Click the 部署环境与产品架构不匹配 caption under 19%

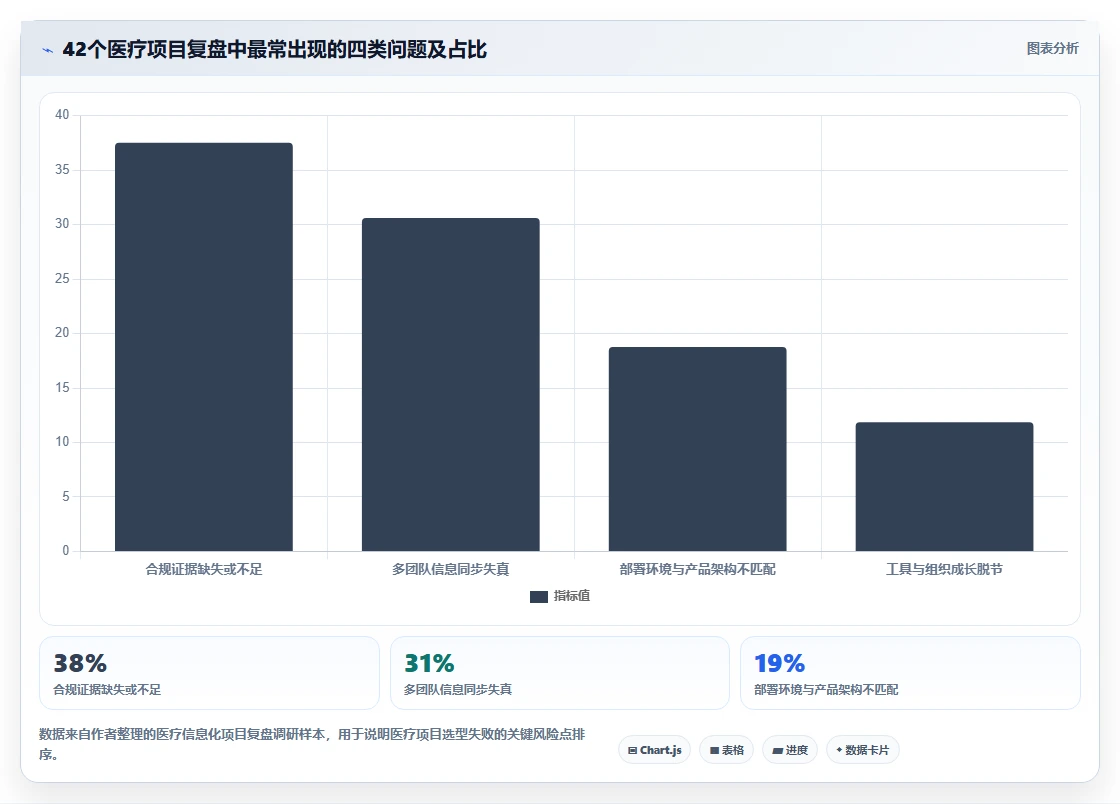tap(826, 690)
